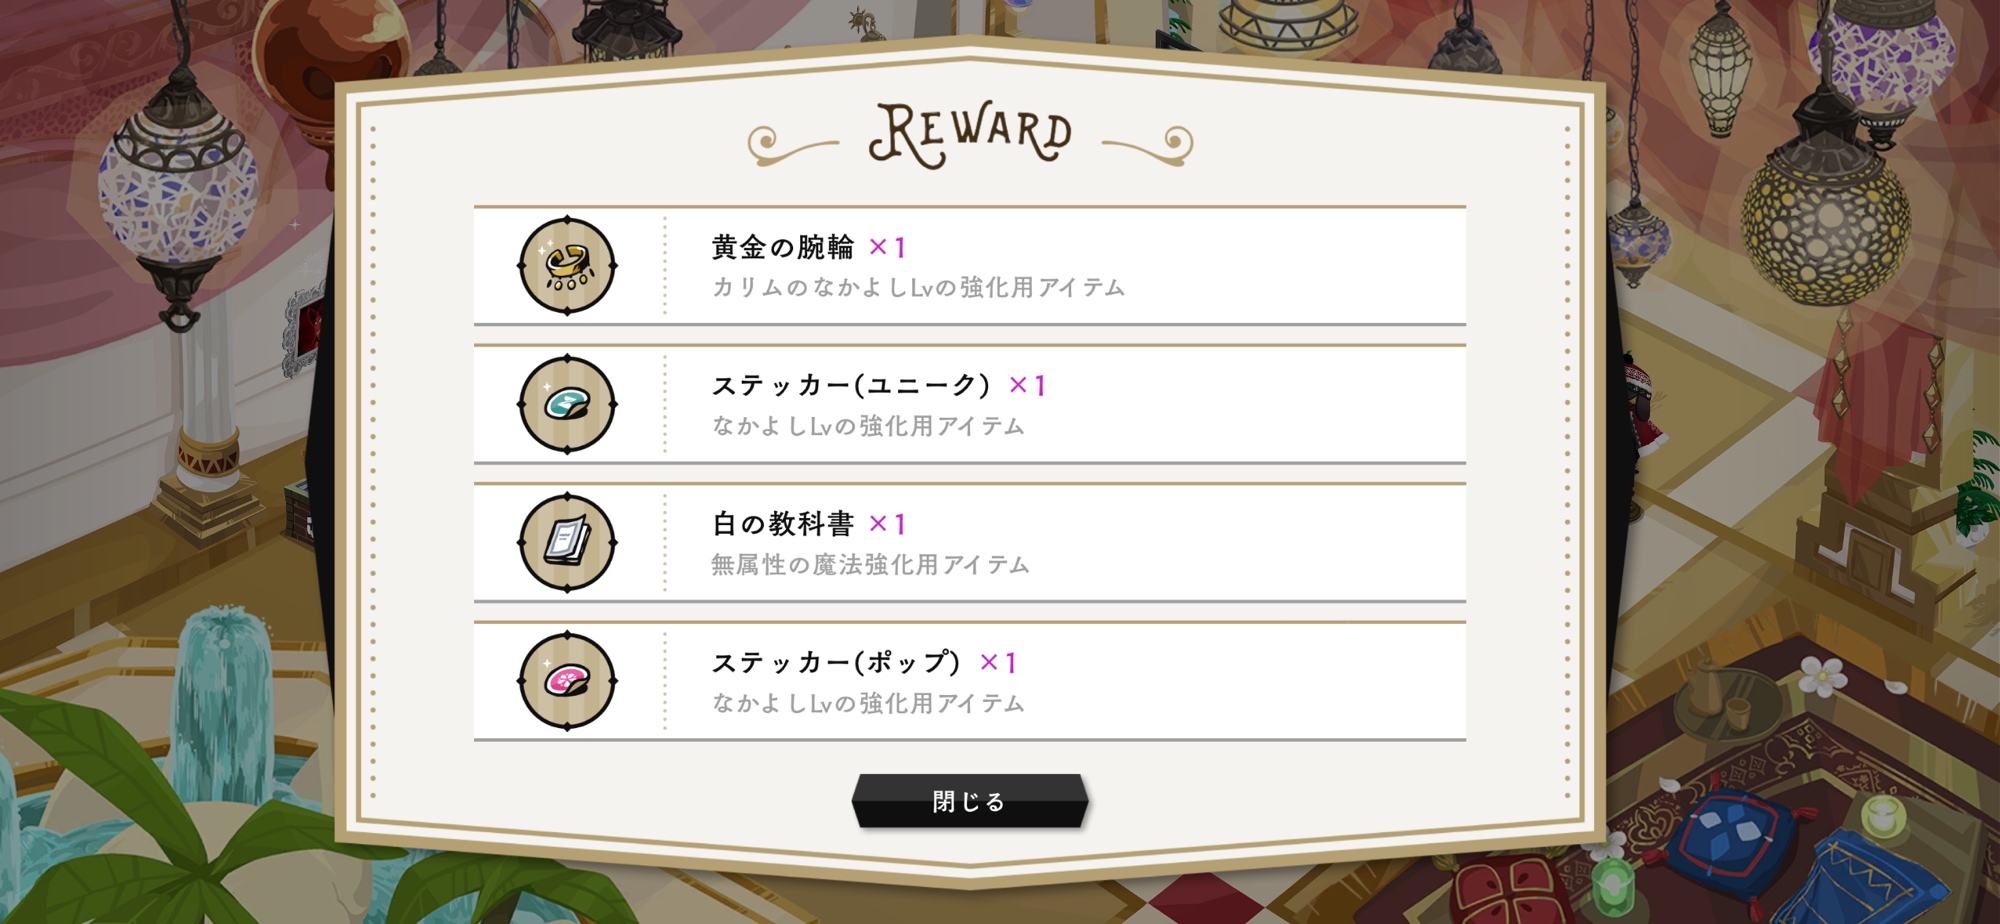Tap the ×1 count beside ステッカー(ポップ)
2000x924 pixels.
pos(998,663)
